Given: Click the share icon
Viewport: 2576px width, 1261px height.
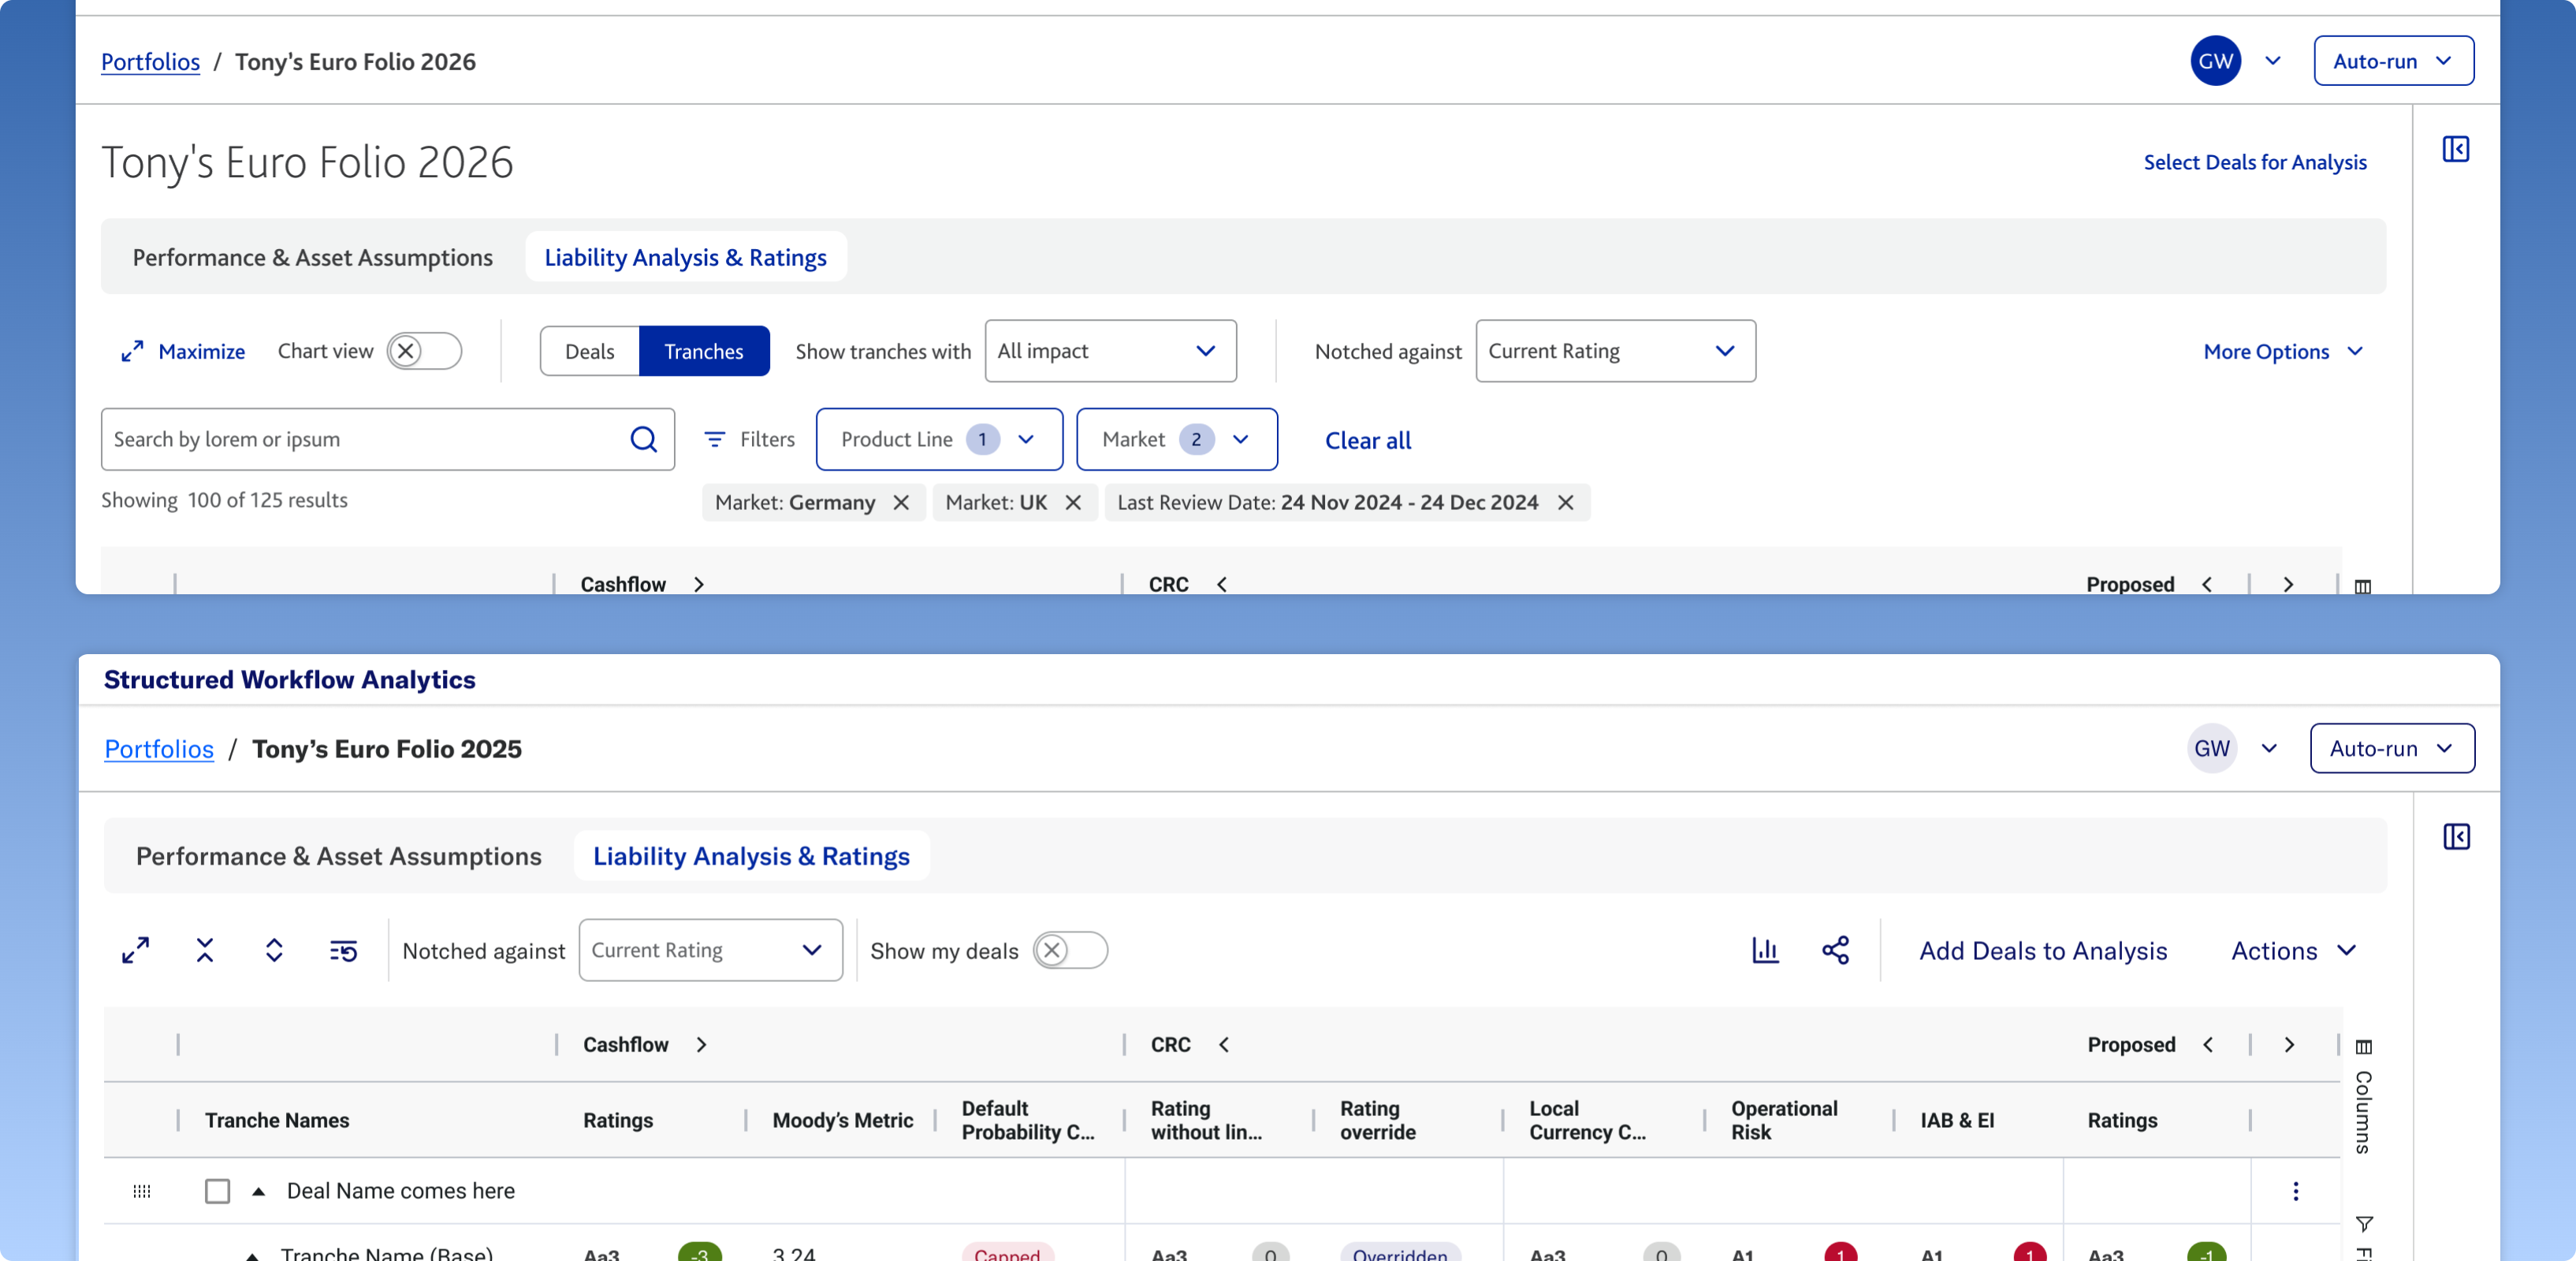Looking at the screenshot, I should tap(1835, 950).
